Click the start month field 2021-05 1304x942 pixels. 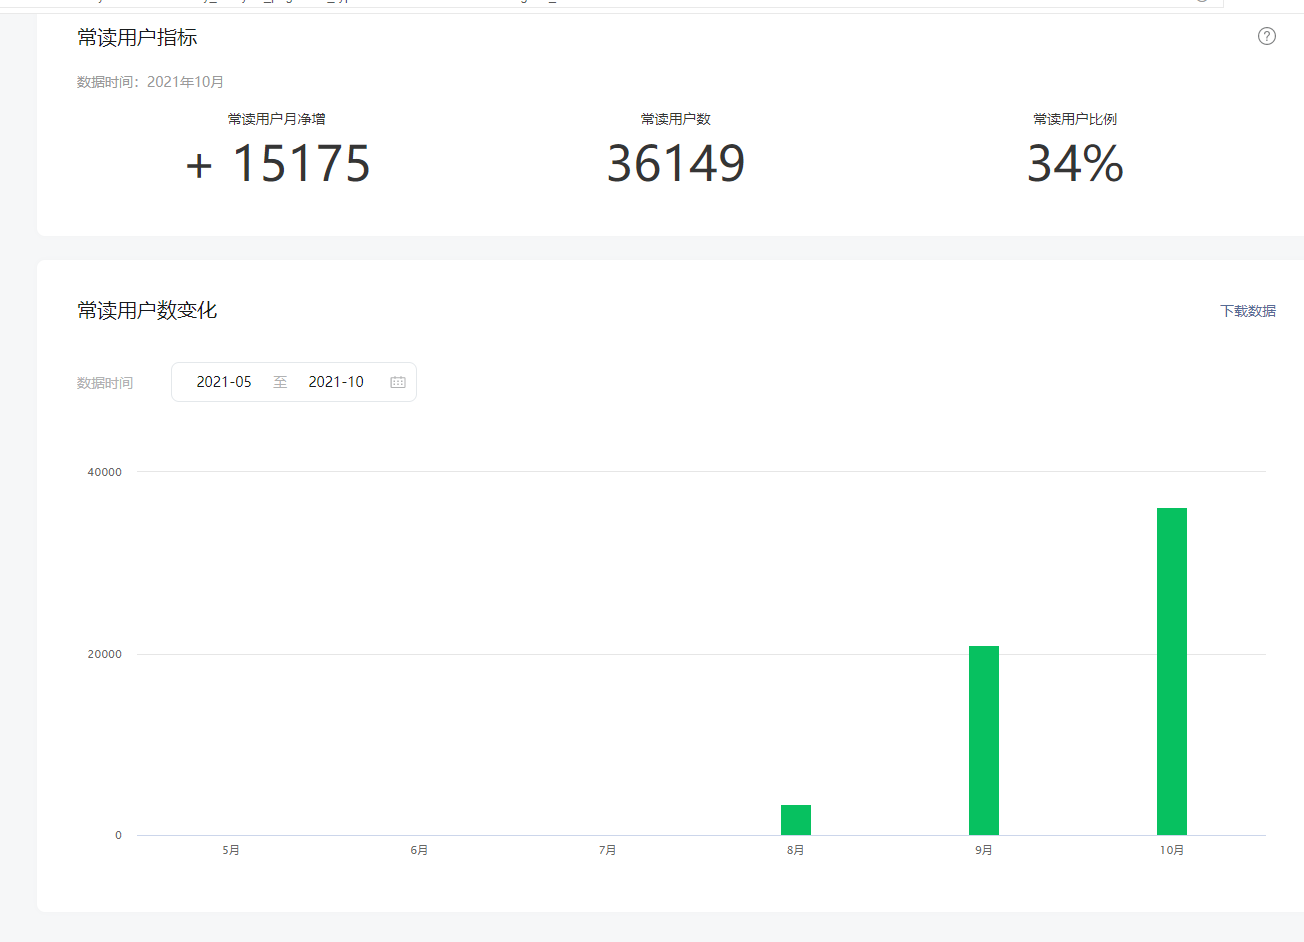click(x=224, y=382)
